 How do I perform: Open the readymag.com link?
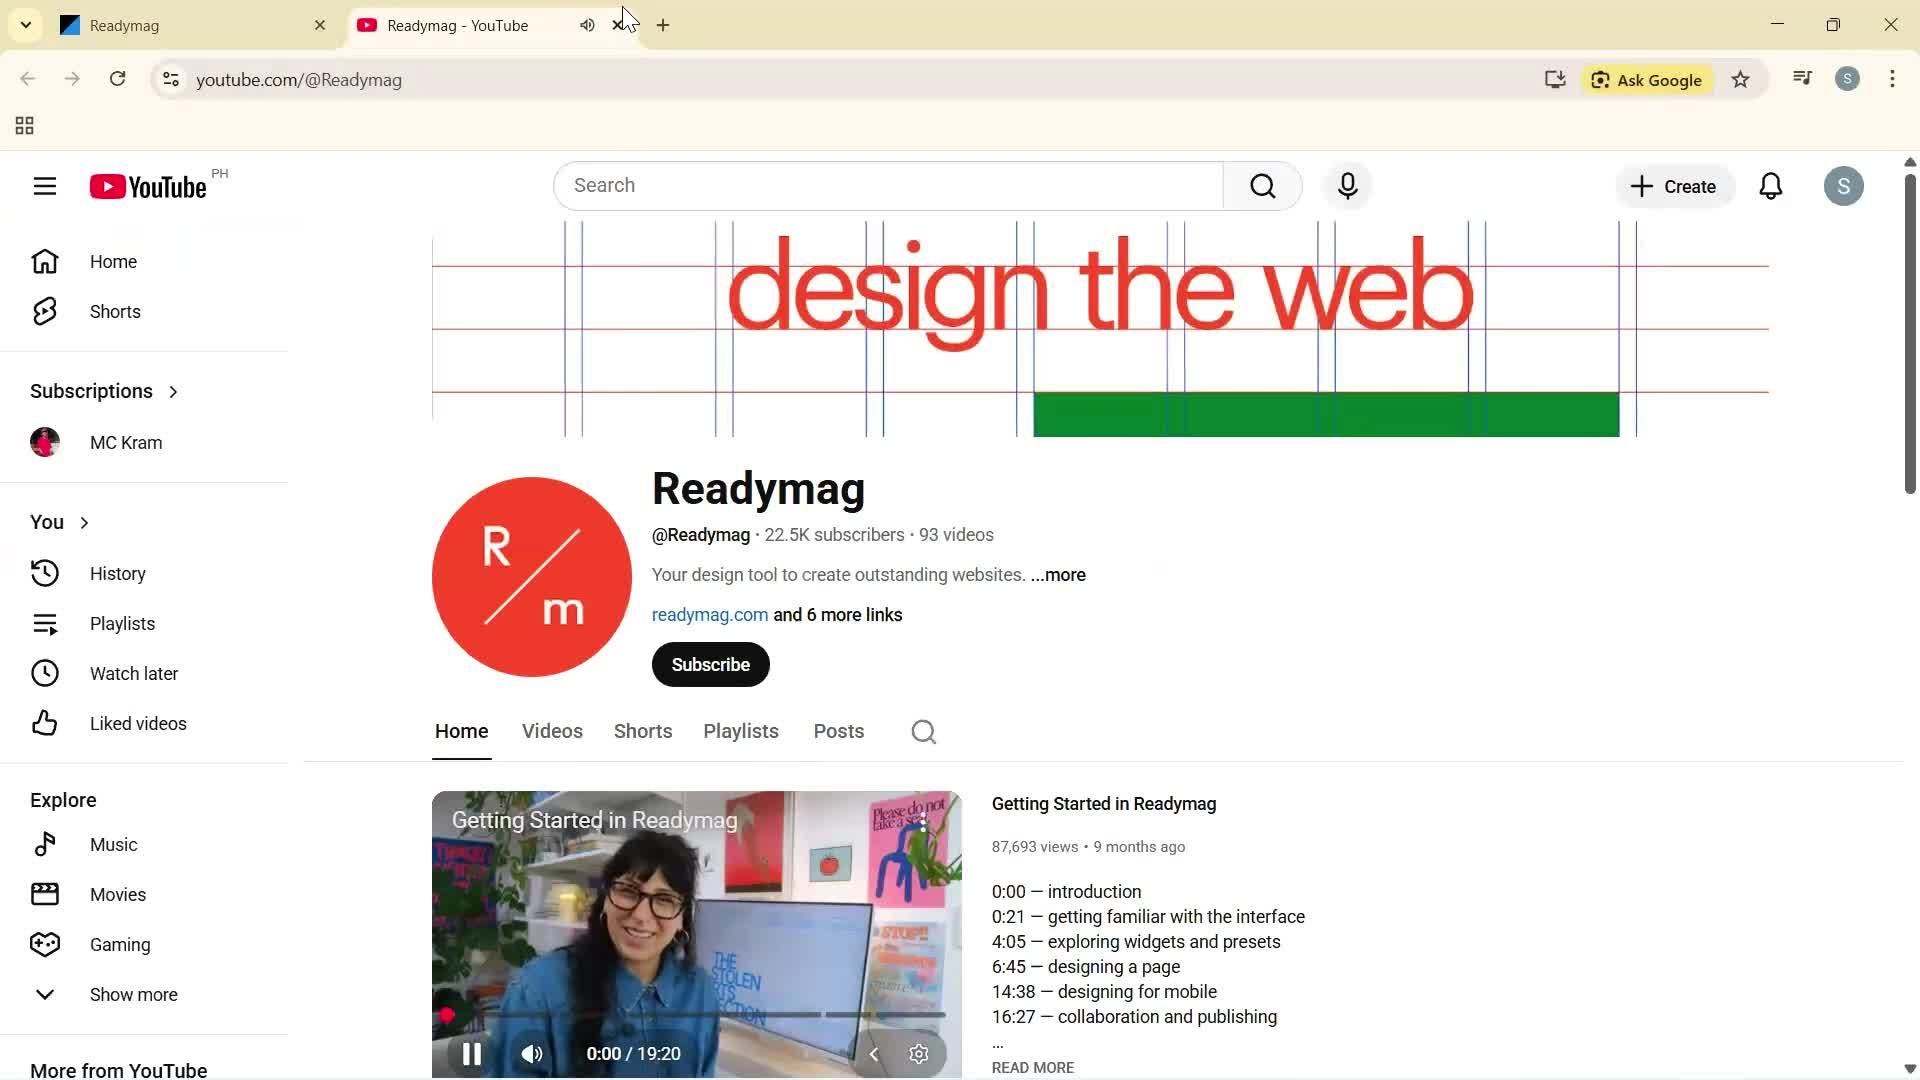click(x=709, y=614)
